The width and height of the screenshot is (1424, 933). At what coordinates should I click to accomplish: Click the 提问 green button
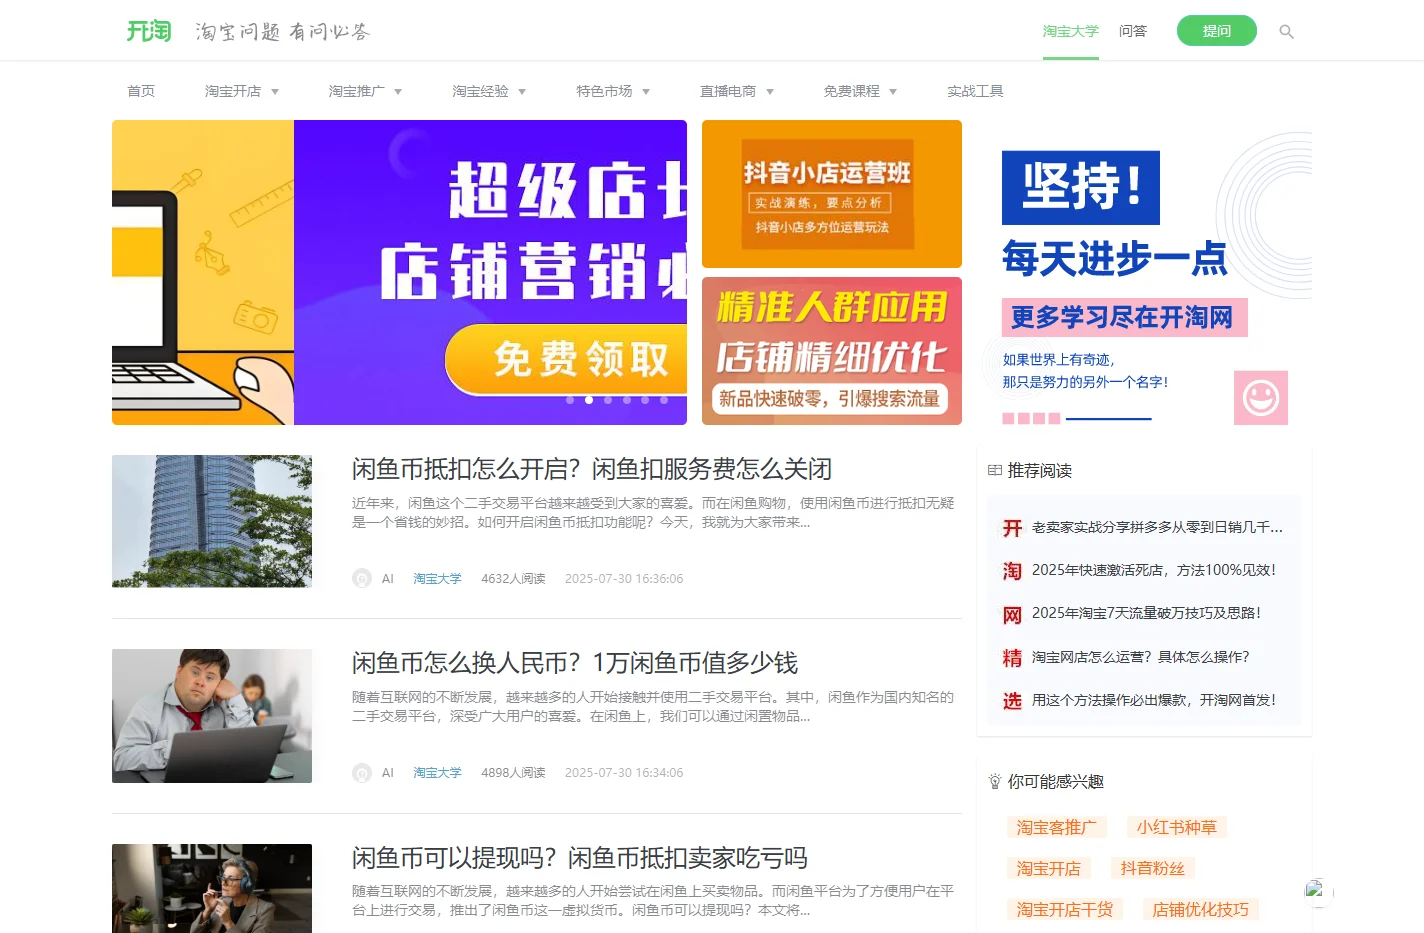[x=1216, y=31]
